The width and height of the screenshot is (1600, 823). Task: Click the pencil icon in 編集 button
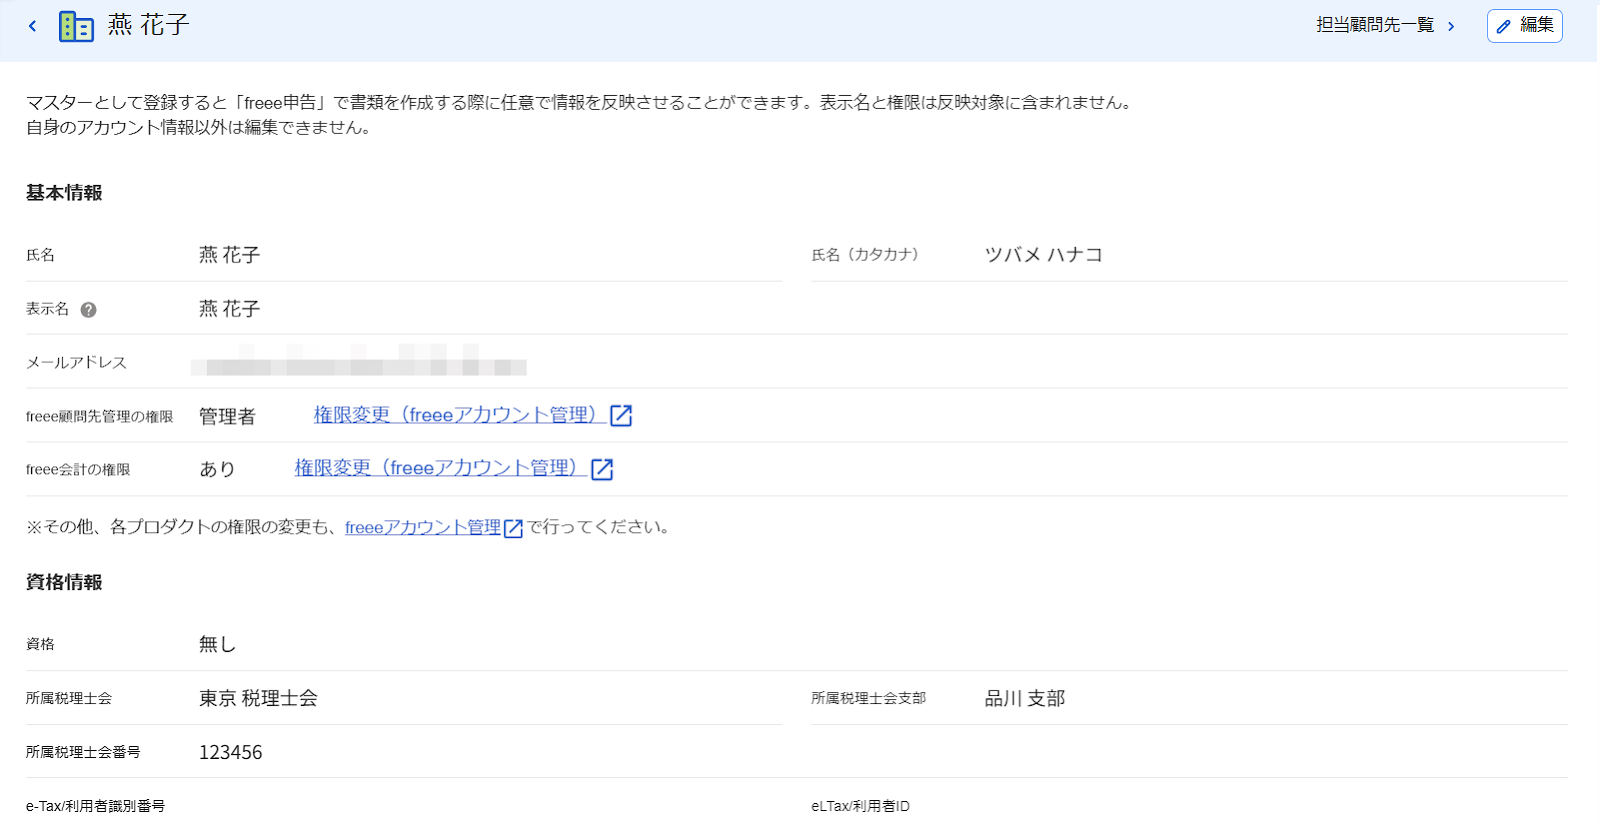pyautogui.click(x=1503, y=26)
